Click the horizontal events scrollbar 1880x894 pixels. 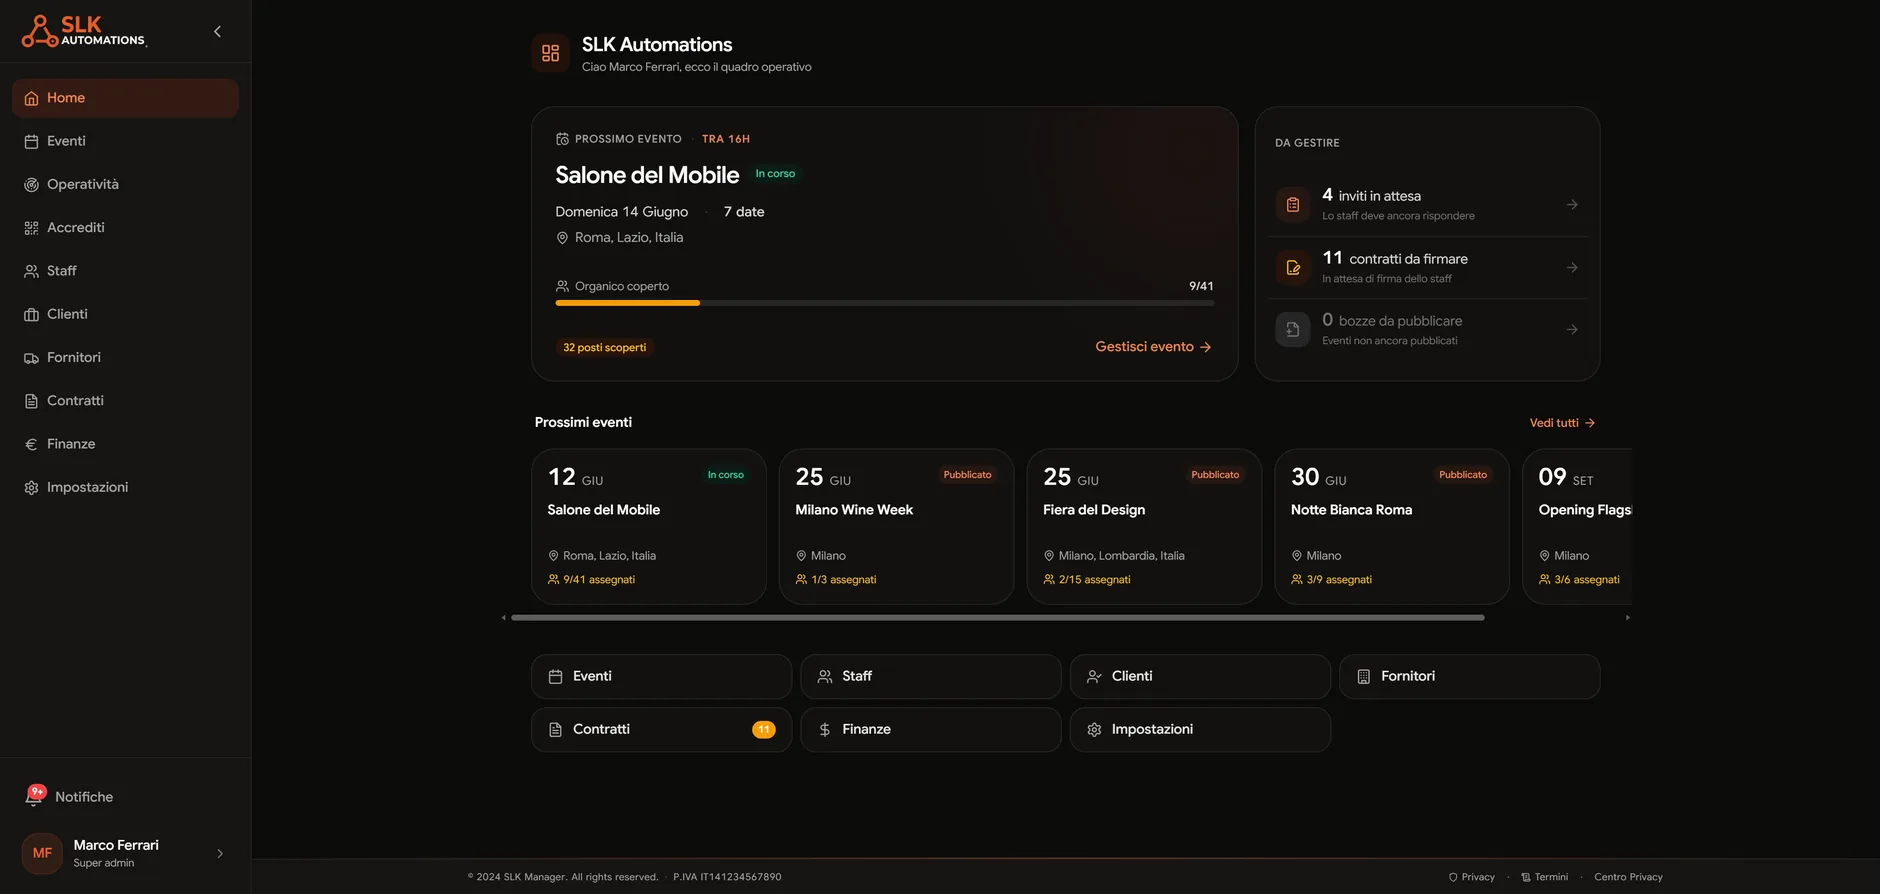pyautogui.click(x=997, y=618)
